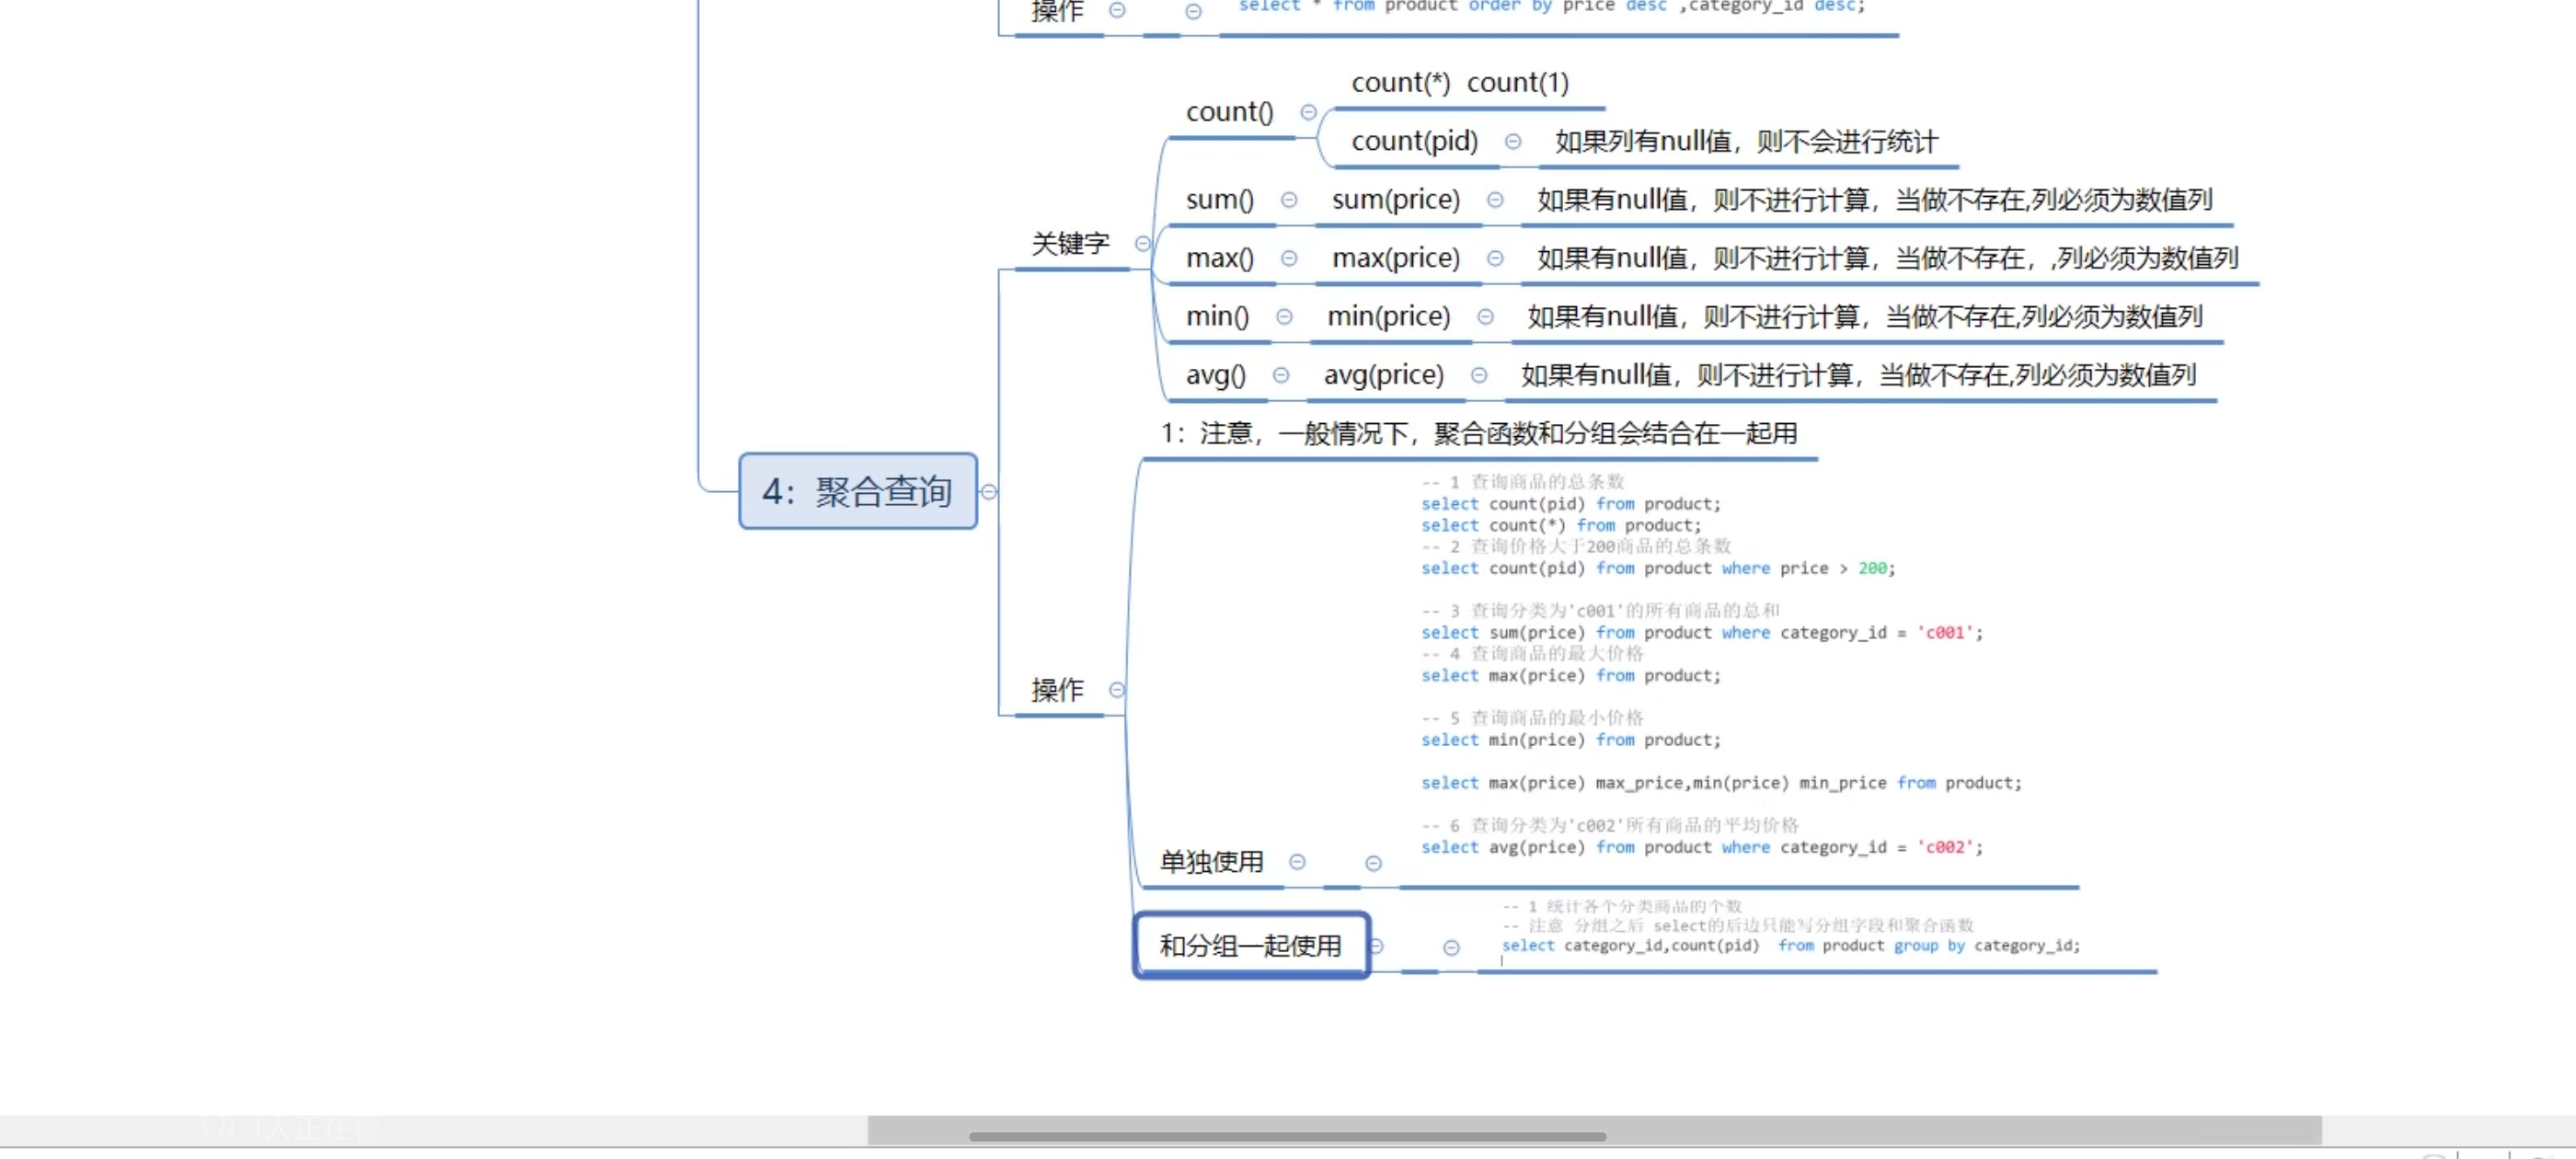Screen dimensions: 2576x1159
Task: Select the 单独使用 node
Action: click(x=1211, y=862)
